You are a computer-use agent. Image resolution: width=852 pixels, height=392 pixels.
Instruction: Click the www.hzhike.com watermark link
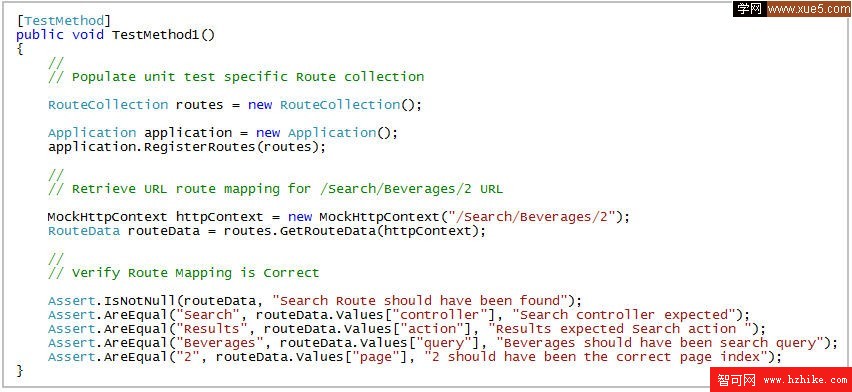click(x=805, y=380)
